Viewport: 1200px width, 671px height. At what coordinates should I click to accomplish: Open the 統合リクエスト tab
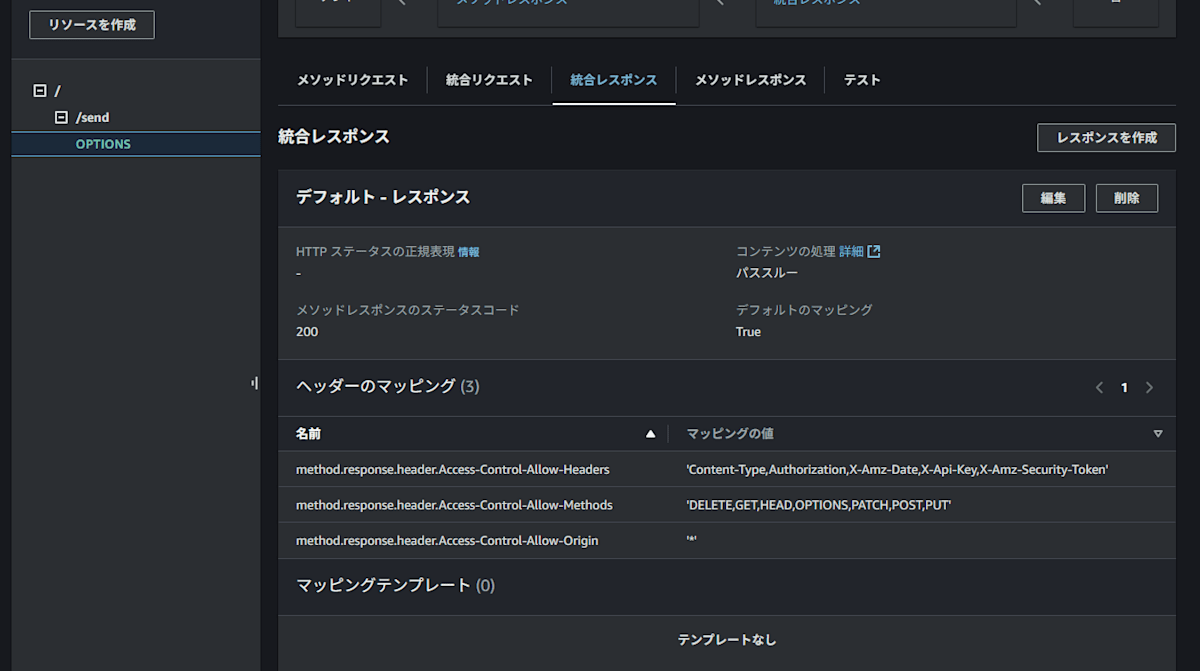click(489, 80)
